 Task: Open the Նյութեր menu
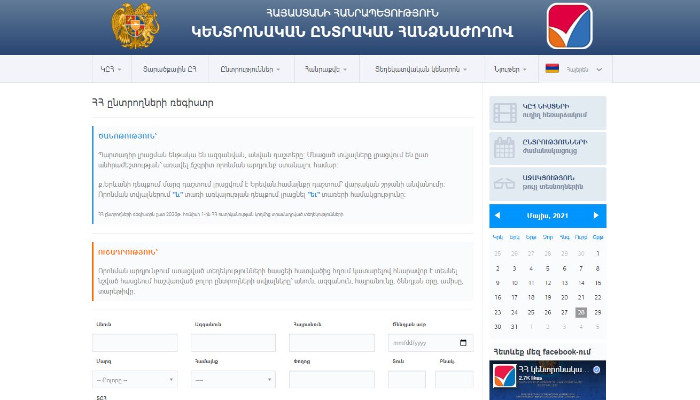pyautogui.click(x=511, y=69)
